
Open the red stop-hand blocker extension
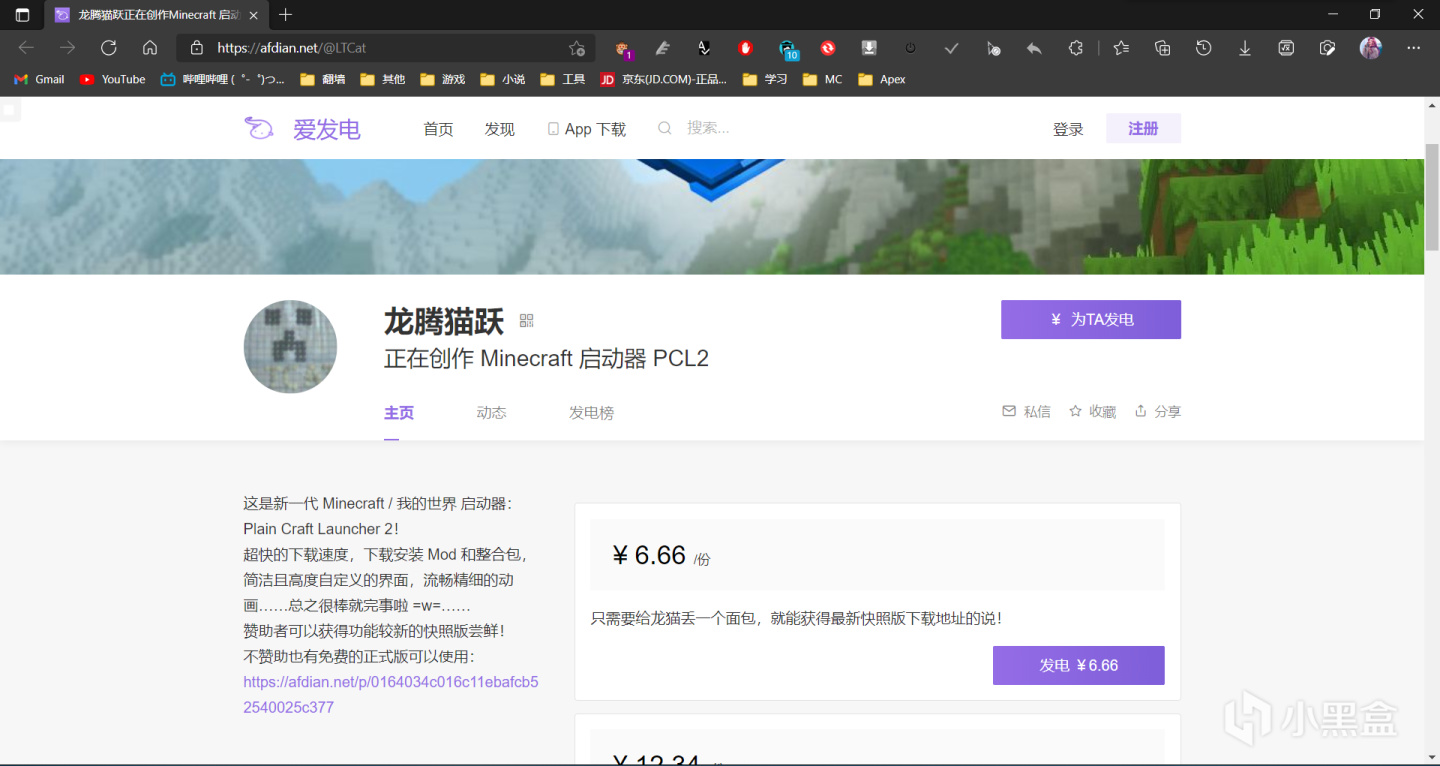click(745, 47)
